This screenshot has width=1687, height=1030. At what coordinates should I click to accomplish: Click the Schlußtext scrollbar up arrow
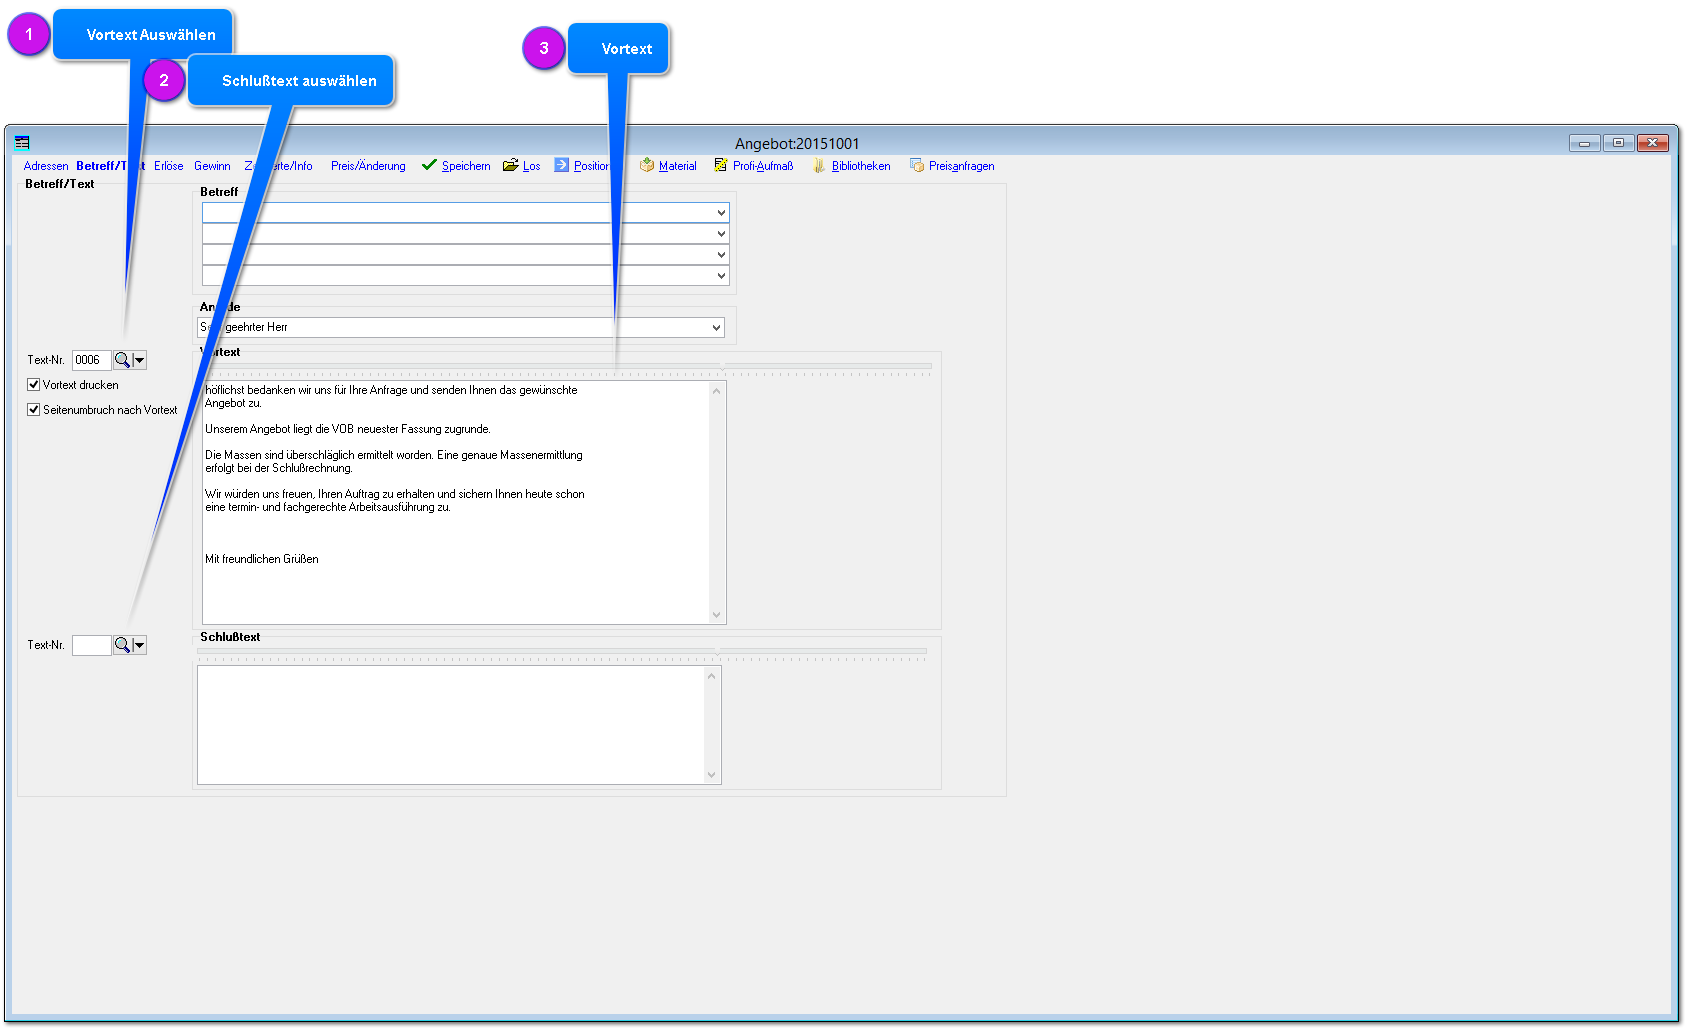712,676
